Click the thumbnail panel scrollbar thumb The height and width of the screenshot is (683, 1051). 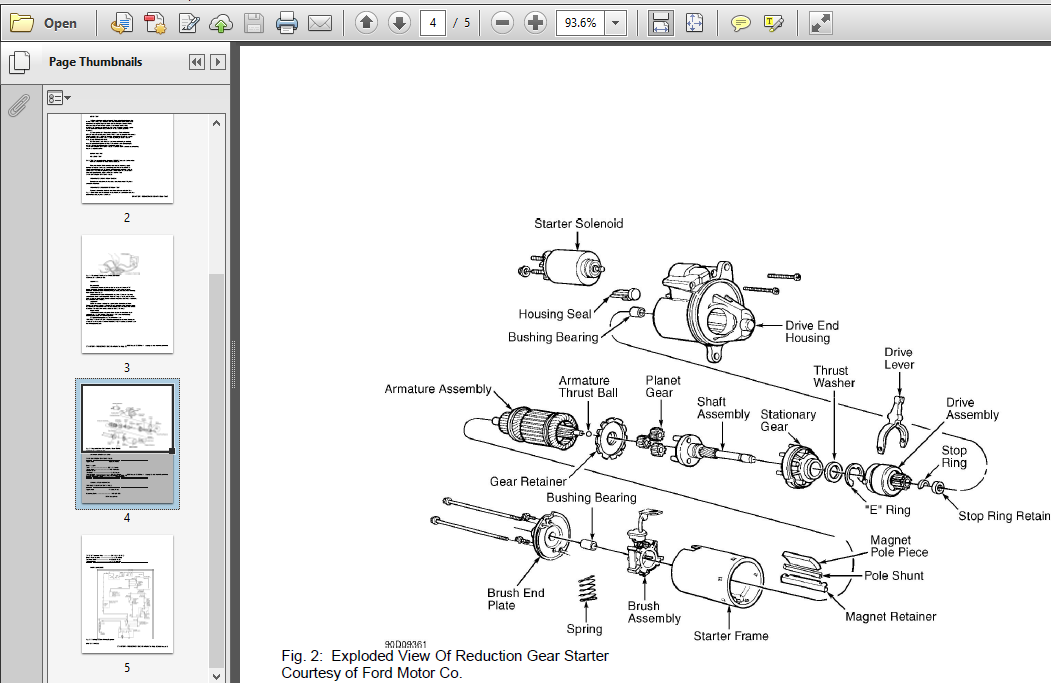point(216,471)
